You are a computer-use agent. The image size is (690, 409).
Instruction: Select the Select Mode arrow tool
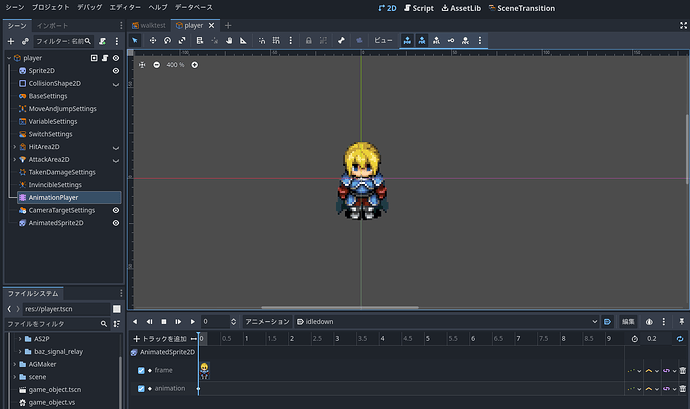point(135,41)
